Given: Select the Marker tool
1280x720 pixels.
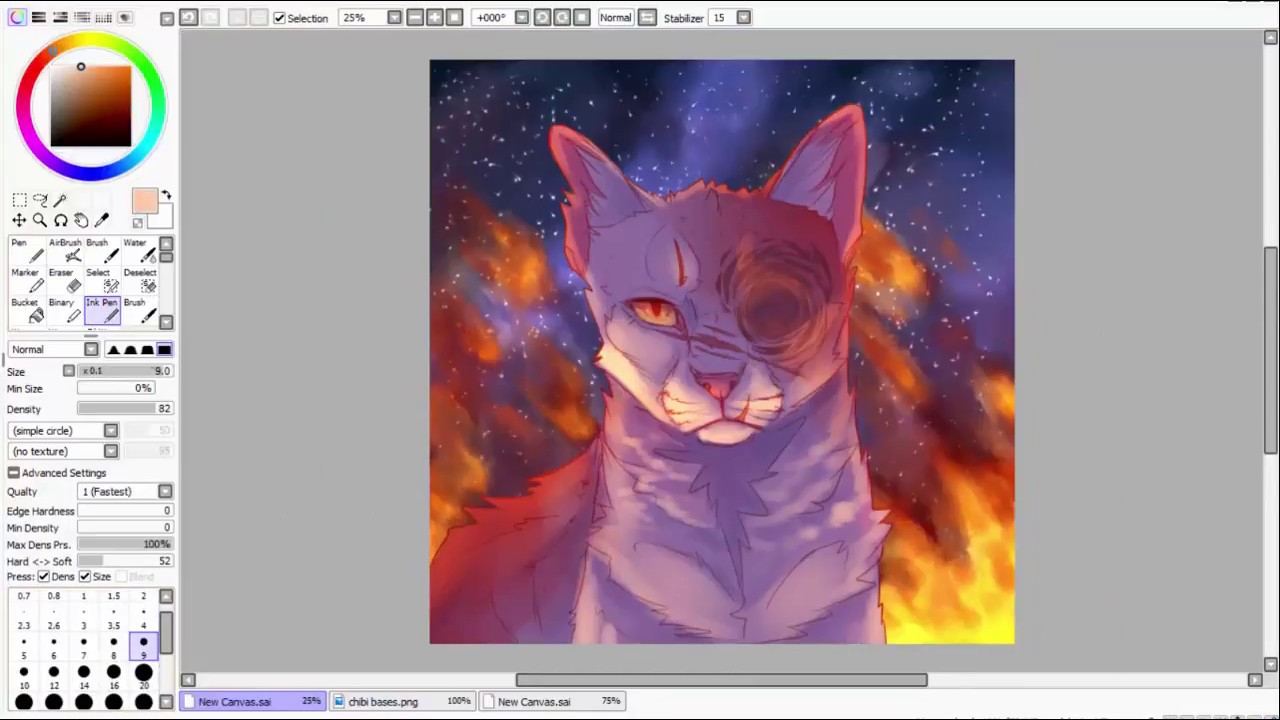Looking at the screenshot, I should point(25,281).
